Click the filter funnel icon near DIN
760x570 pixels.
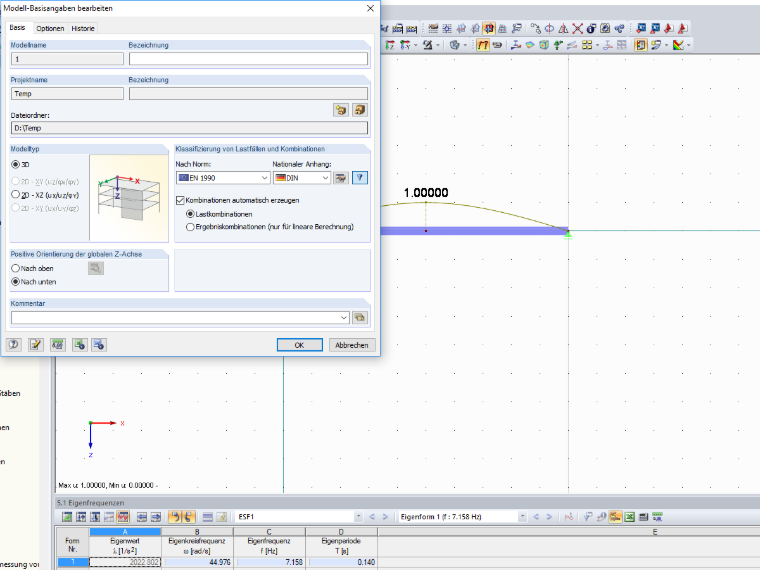[x=360, y=178]
